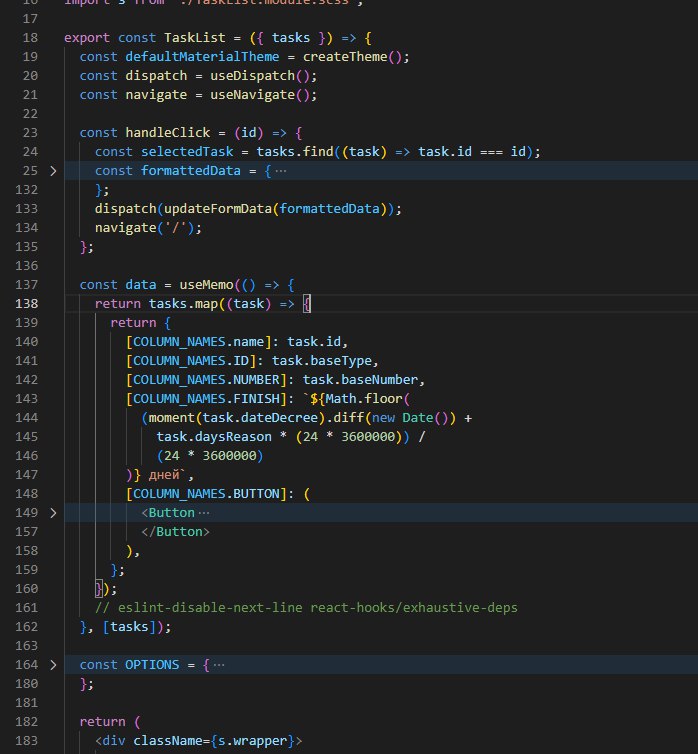Image resolution: width=698 pixels, height=754 pixels.
Task: Click the closing </Button> tag
Action: tap(175, 532)
